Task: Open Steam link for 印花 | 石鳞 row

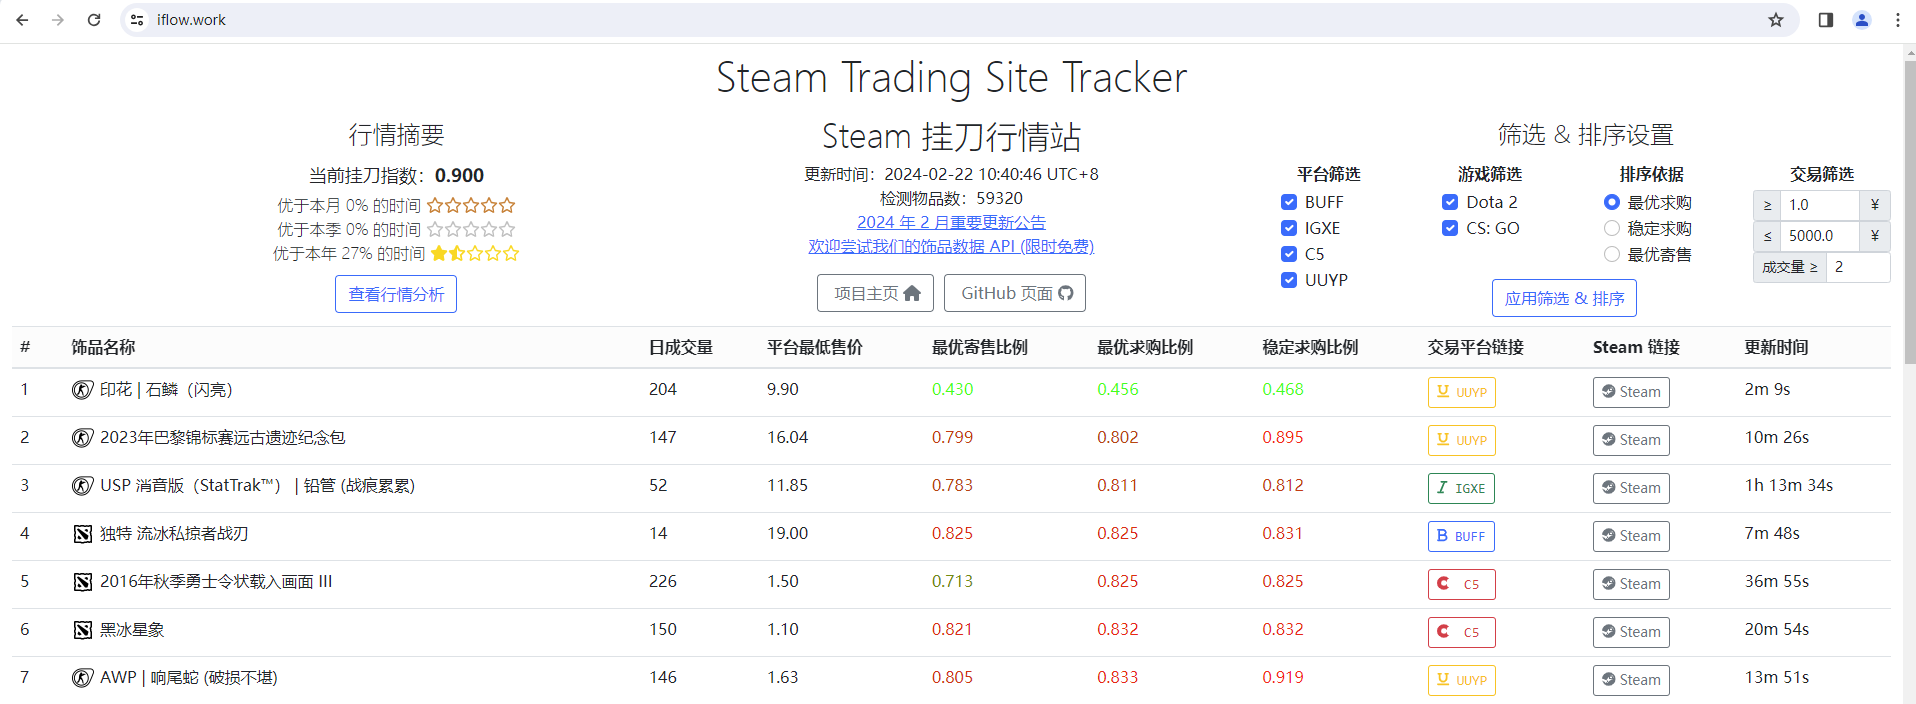Action: tap(1631, 392)
